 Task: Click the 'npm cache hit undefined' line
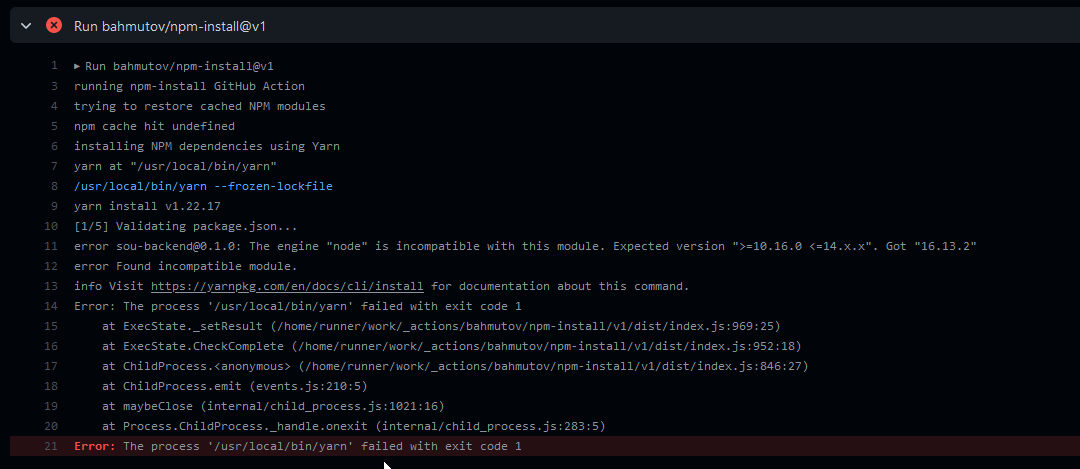(x=154, y=126)
